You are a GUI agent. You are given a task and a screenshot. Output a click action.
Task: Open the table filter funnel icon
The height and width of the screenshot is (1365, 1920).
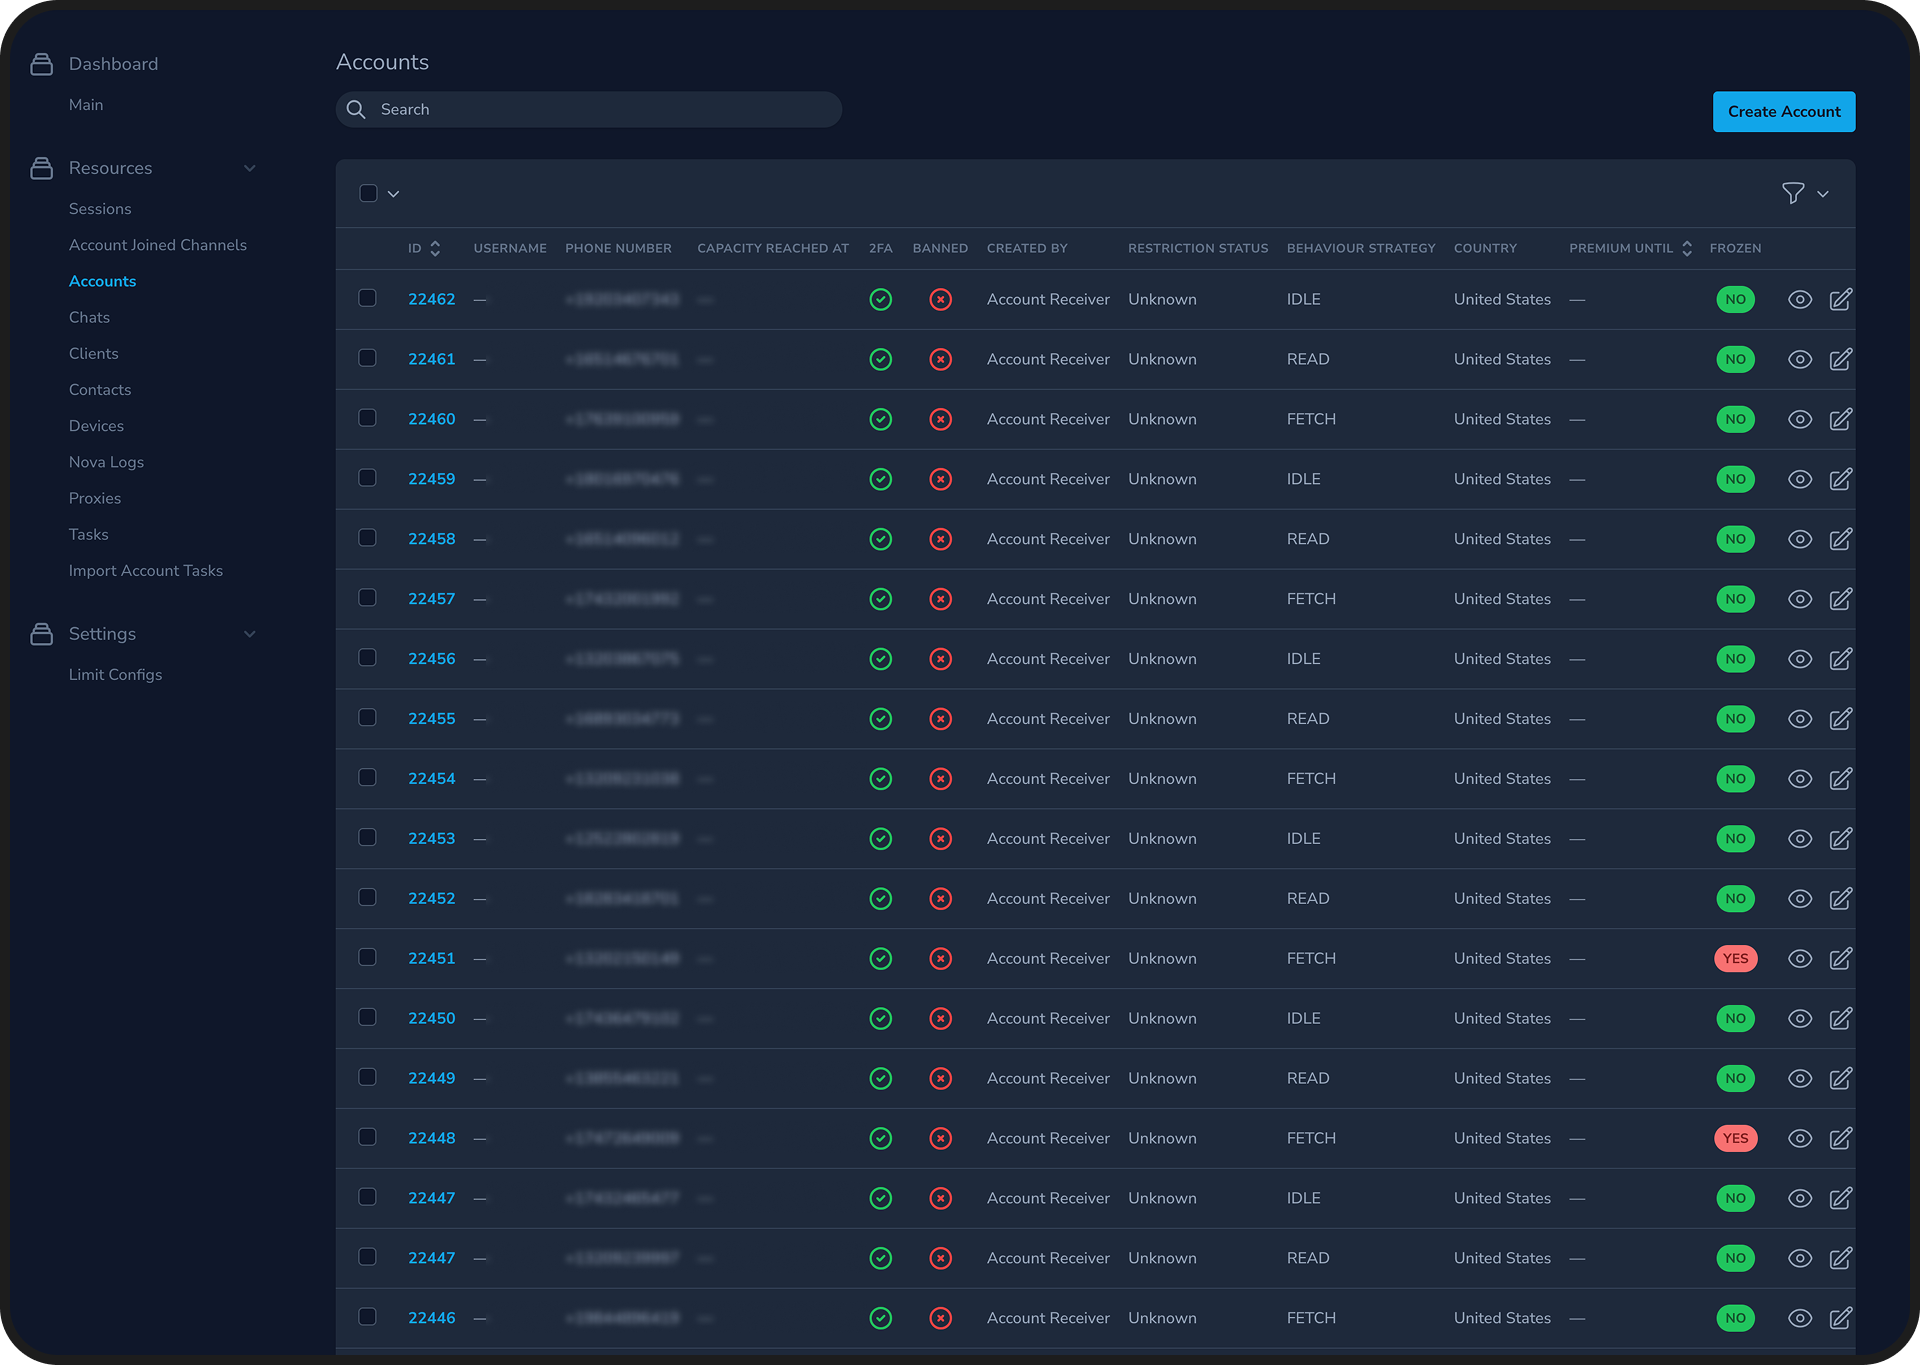[1793, 193]
